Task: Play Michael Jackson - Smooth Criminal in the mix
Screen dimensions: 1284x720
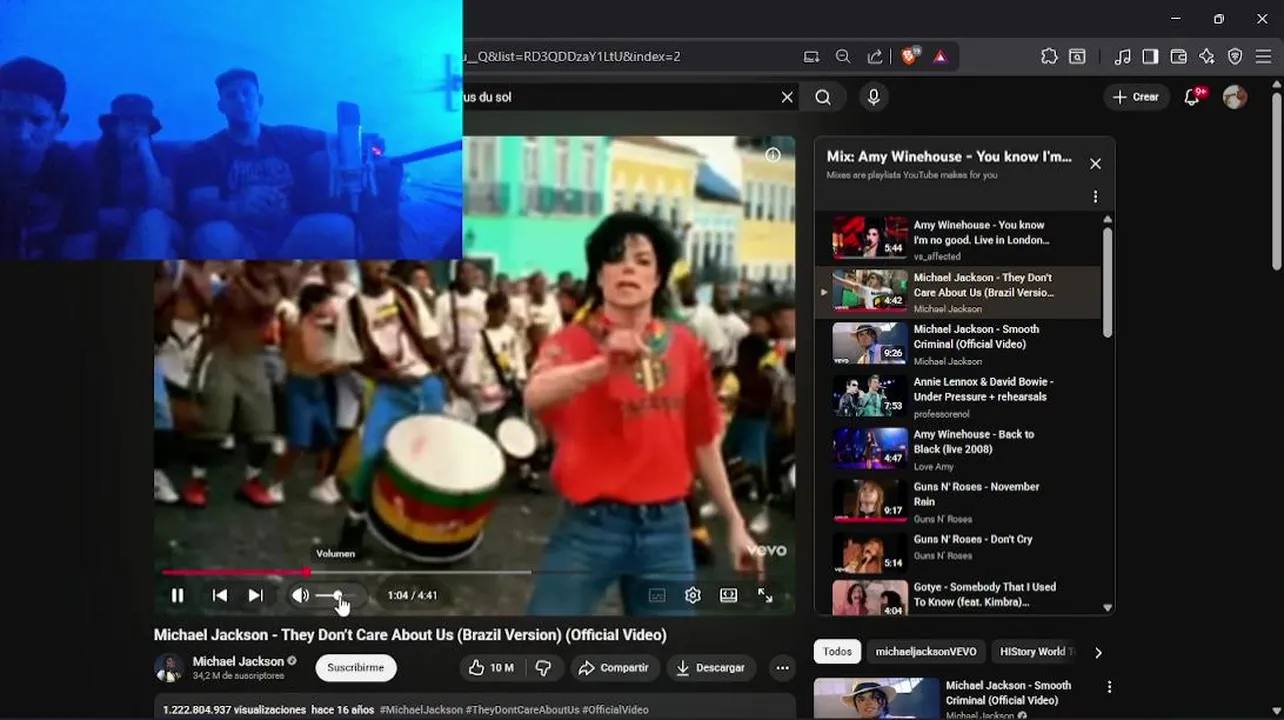Action: click(x=958, y=344)
